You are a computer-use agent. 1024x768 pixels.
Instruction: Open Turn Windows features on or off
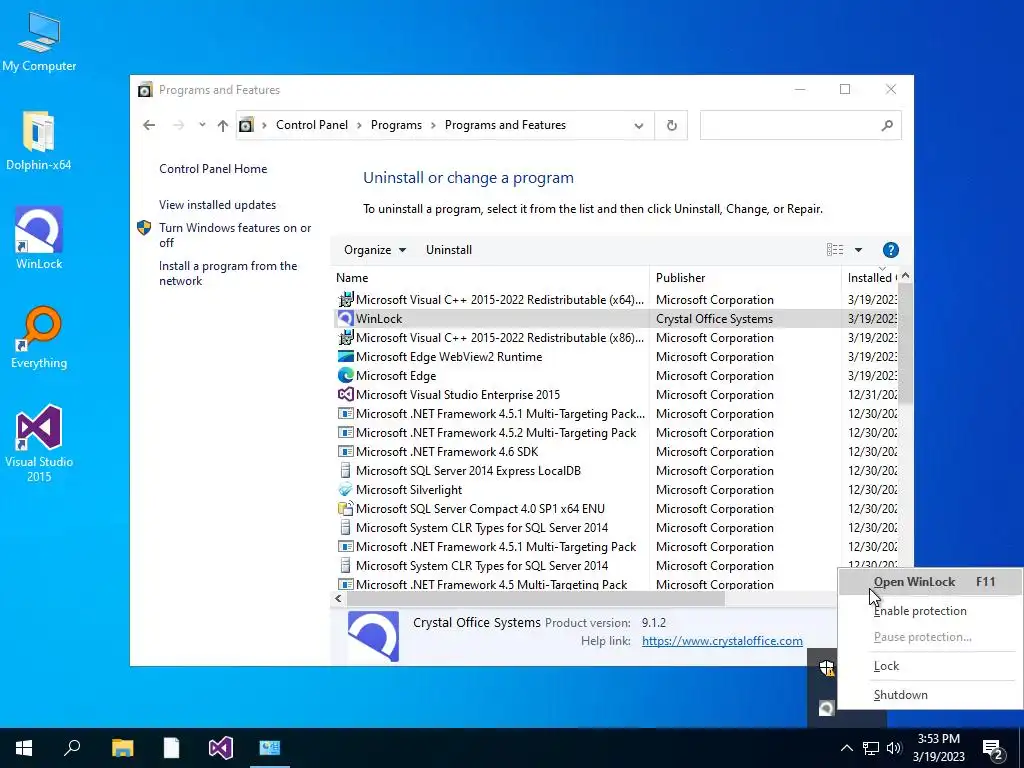coord(235,235)
